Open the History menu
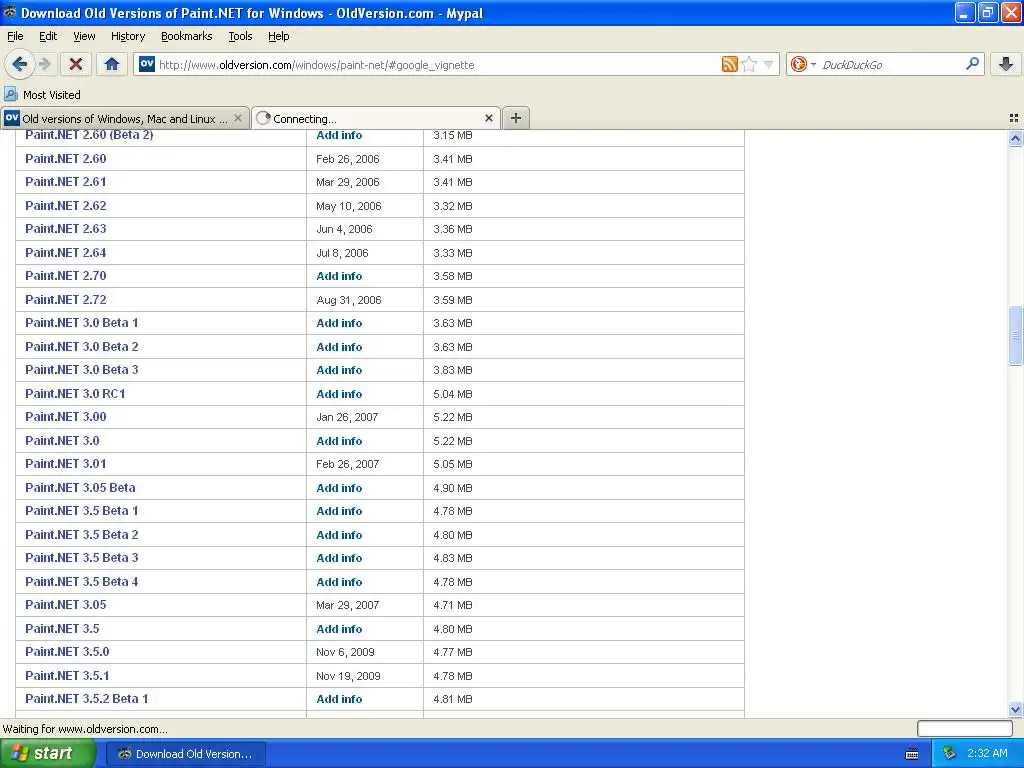Screen dimensions: 1024x768 pyautogui.click(x=128, y=36)
